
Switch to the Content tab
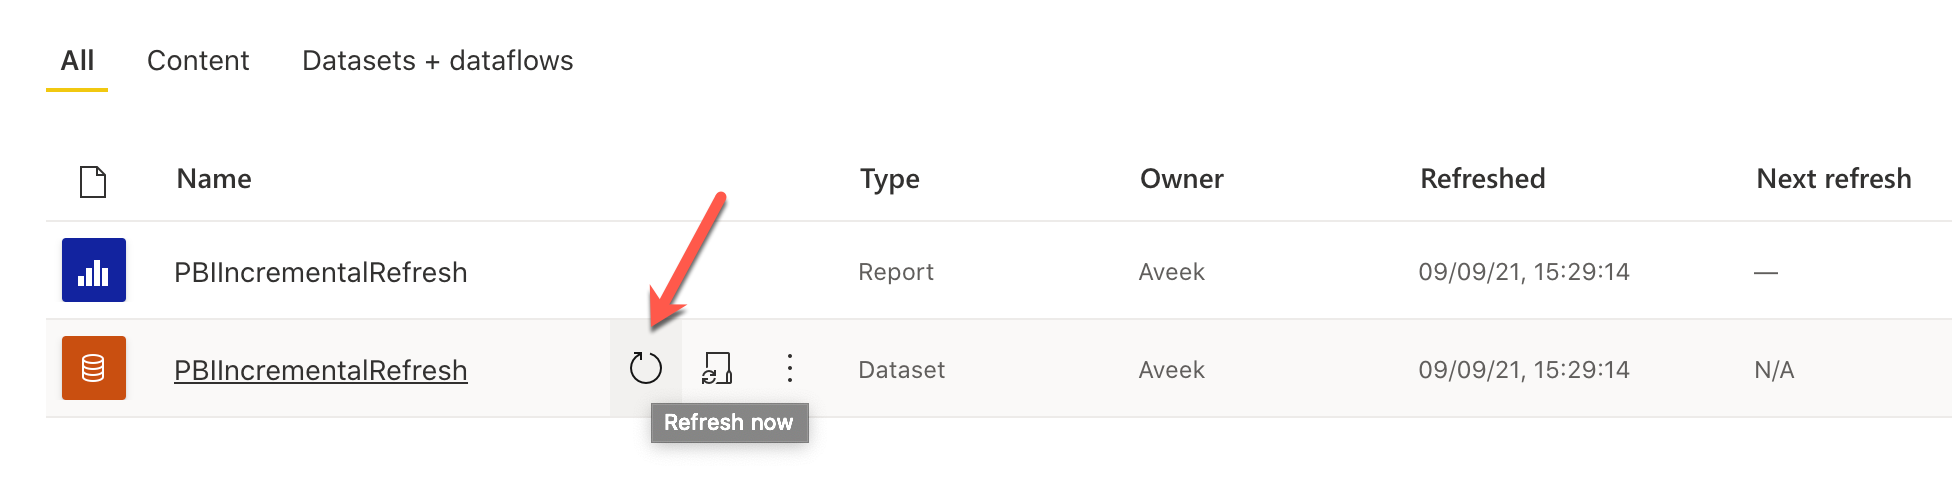(x=198, y=61)
